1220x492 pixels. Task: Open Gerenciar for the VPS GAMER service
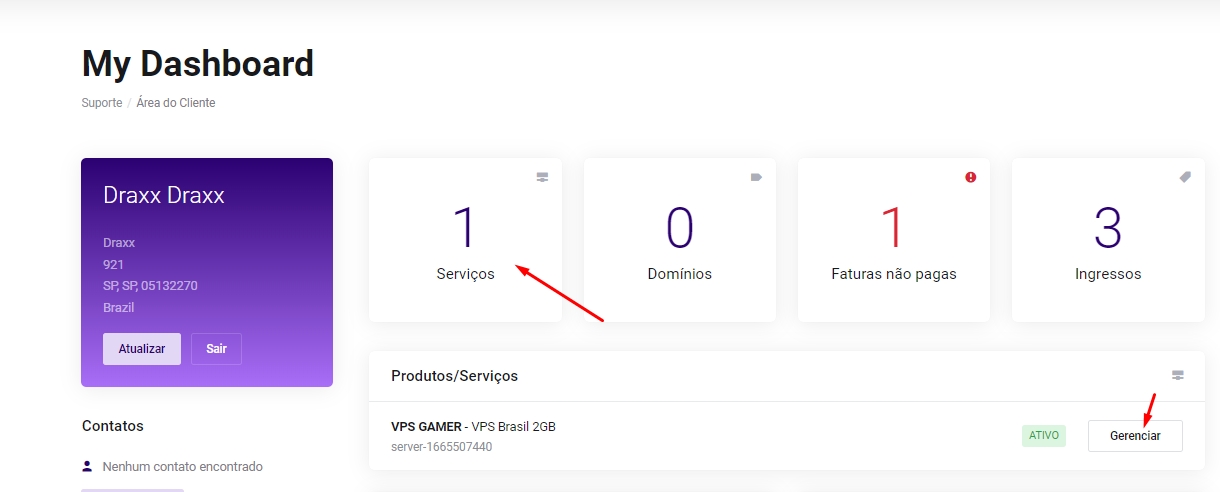click(x=1135, y=436)
